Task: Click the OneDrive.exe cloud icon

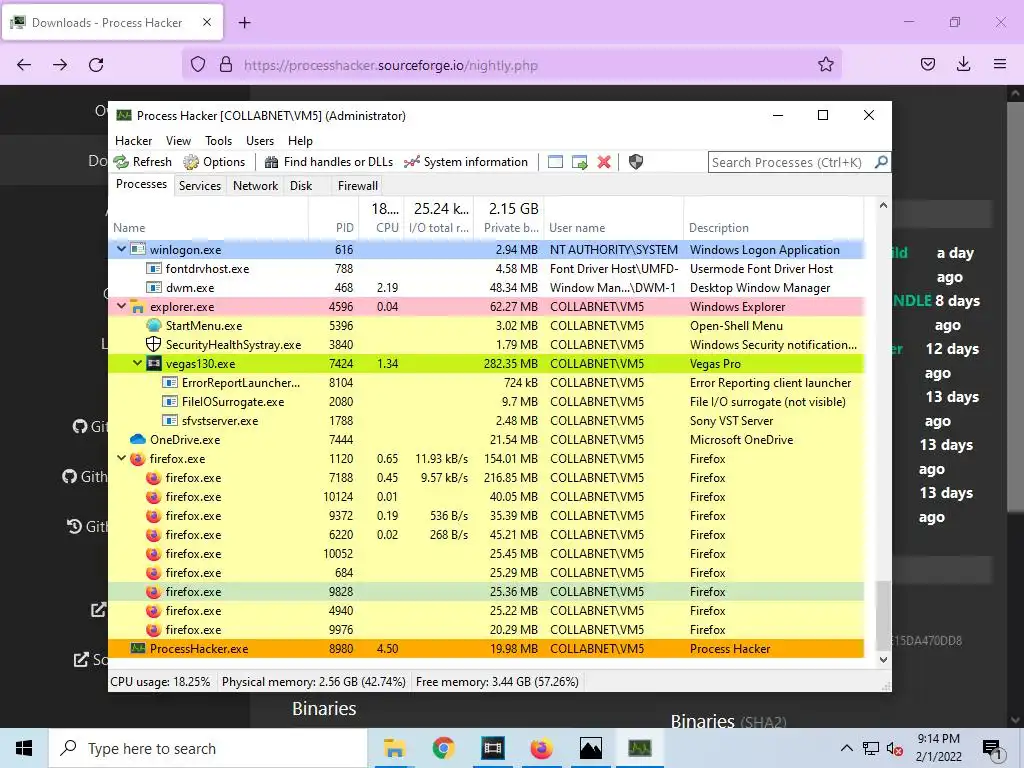Action: pos(137,439)
